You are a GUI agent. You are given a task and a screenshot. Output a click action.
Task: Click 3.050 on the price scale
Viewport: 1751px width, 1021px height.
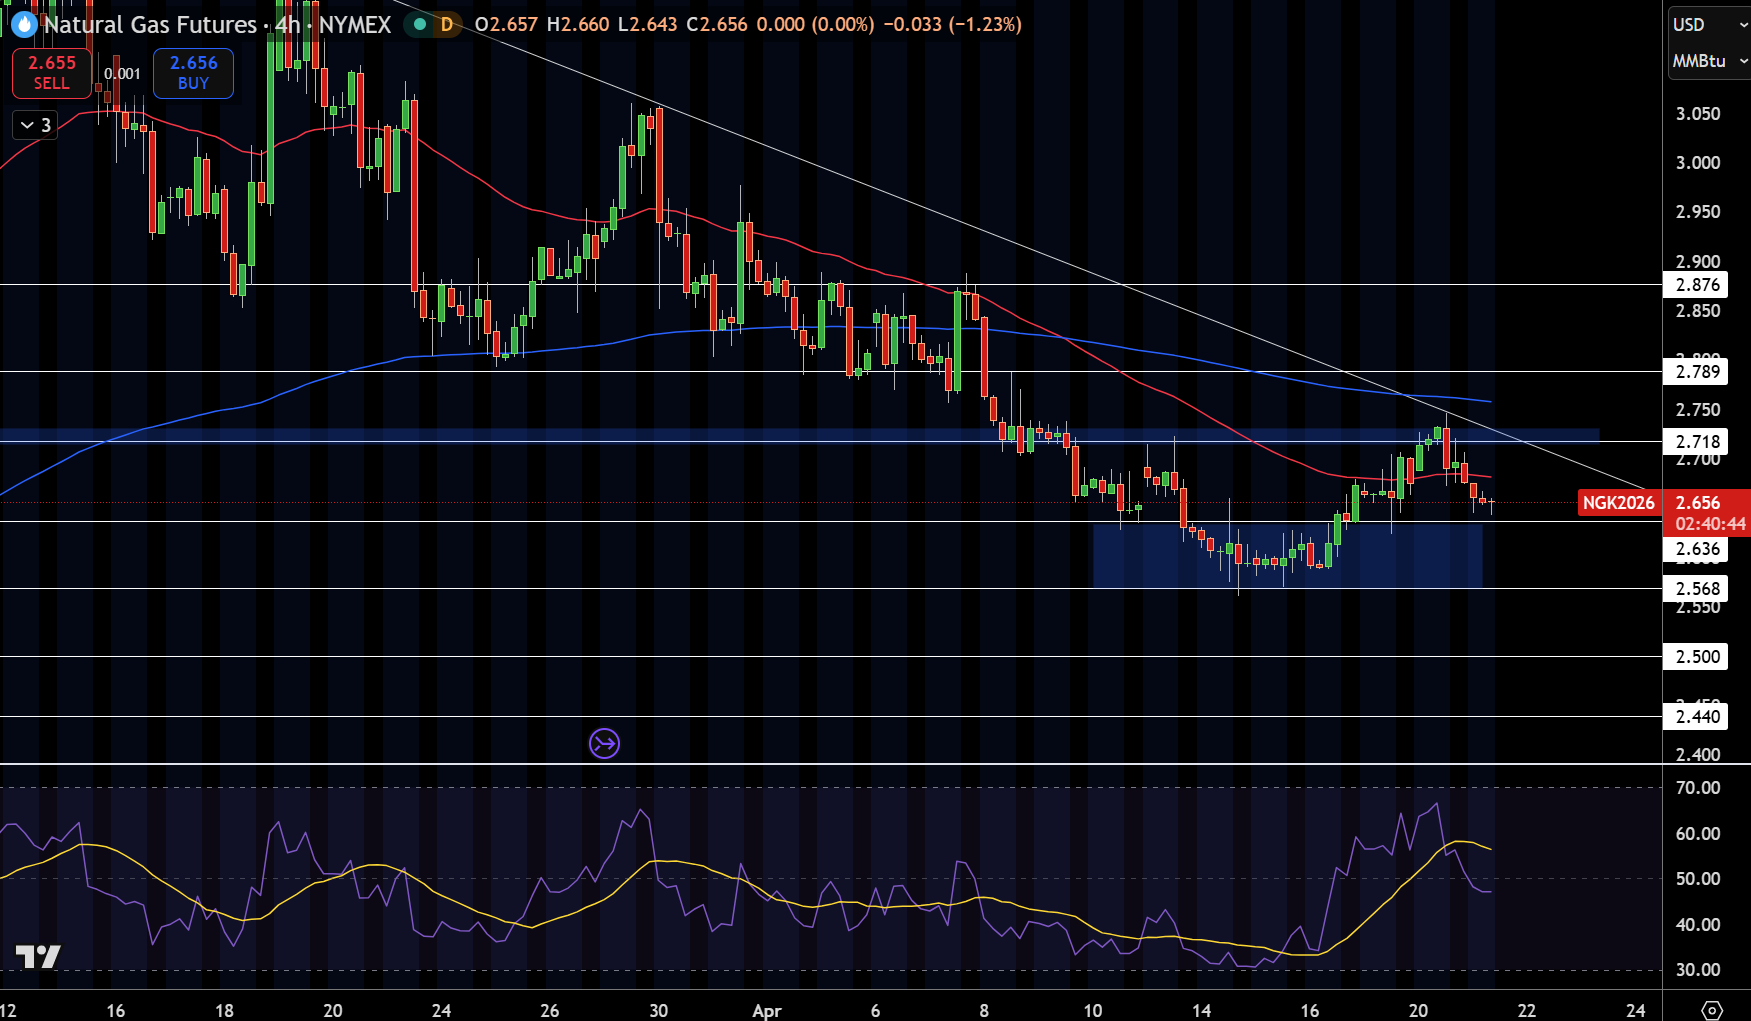(x=1698, y=114)
